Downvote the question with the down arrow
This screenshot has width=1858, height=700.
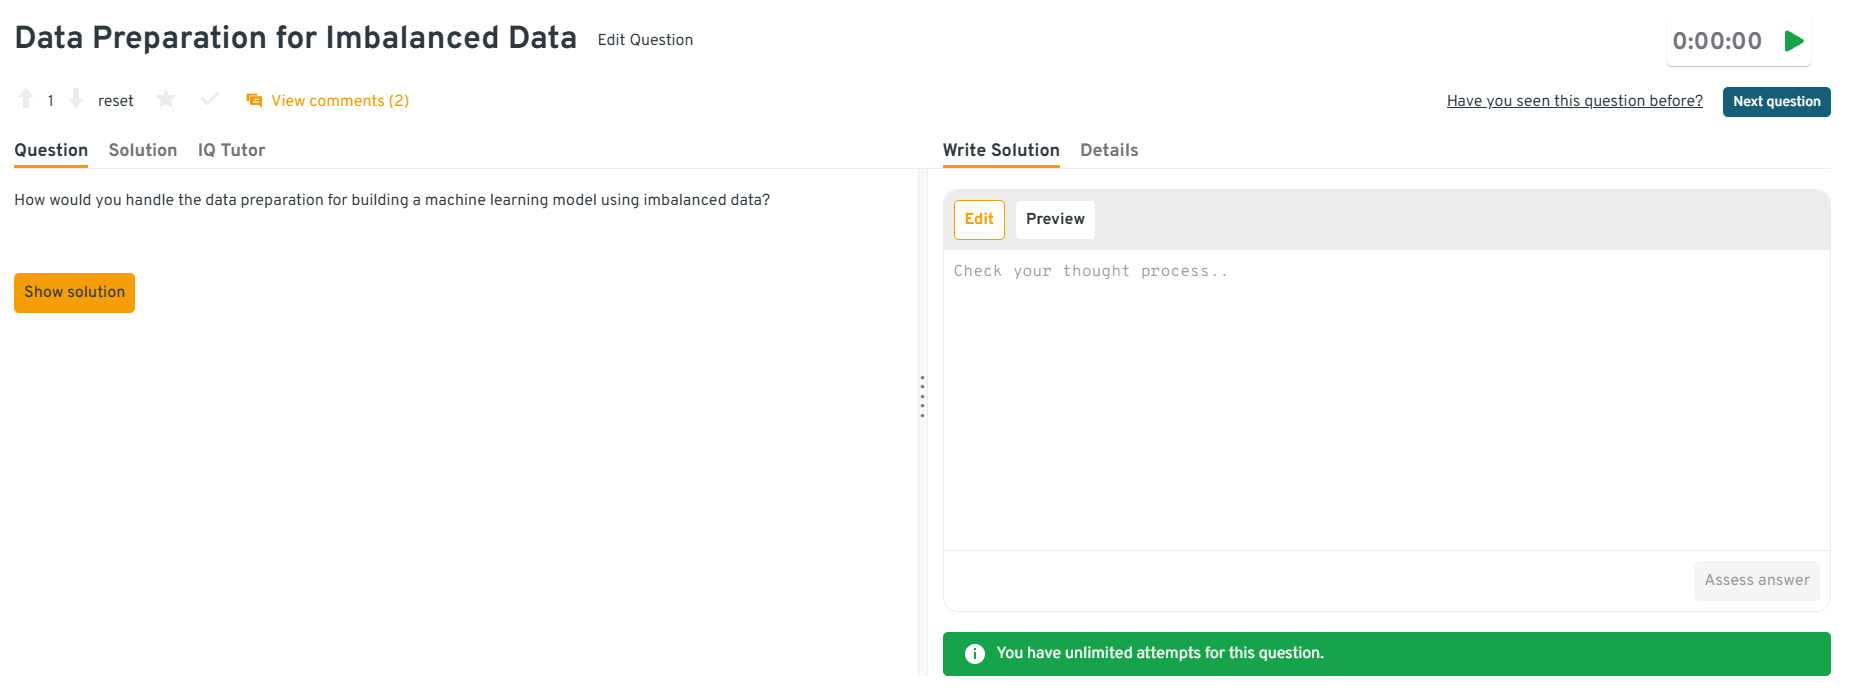(x=76, y=99)
